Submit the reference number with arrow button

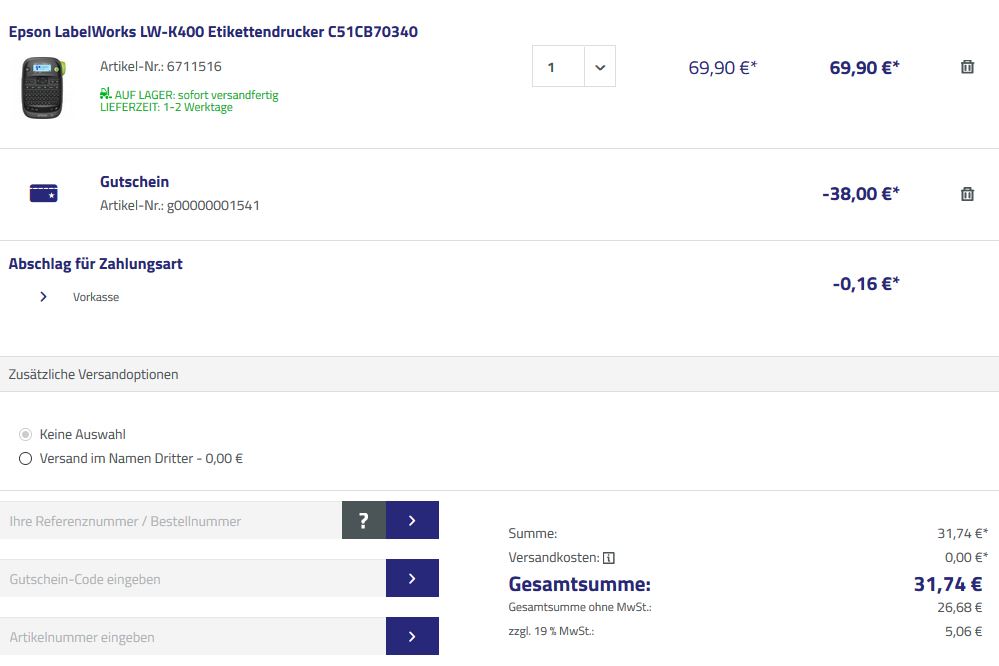click(x=412, y=520)
